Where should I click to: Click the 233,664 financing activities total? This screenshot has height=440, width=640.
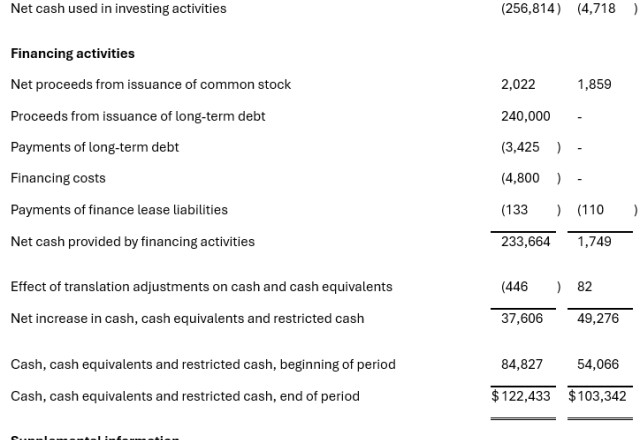click(526, 242)
